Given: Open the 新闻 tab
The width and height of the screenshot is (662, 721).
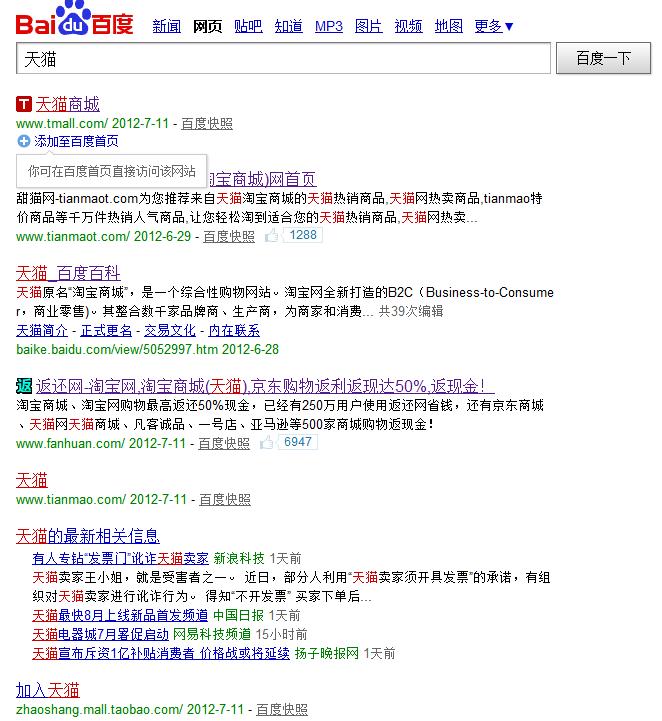Looking at the screenshot, I should [166, 27].
